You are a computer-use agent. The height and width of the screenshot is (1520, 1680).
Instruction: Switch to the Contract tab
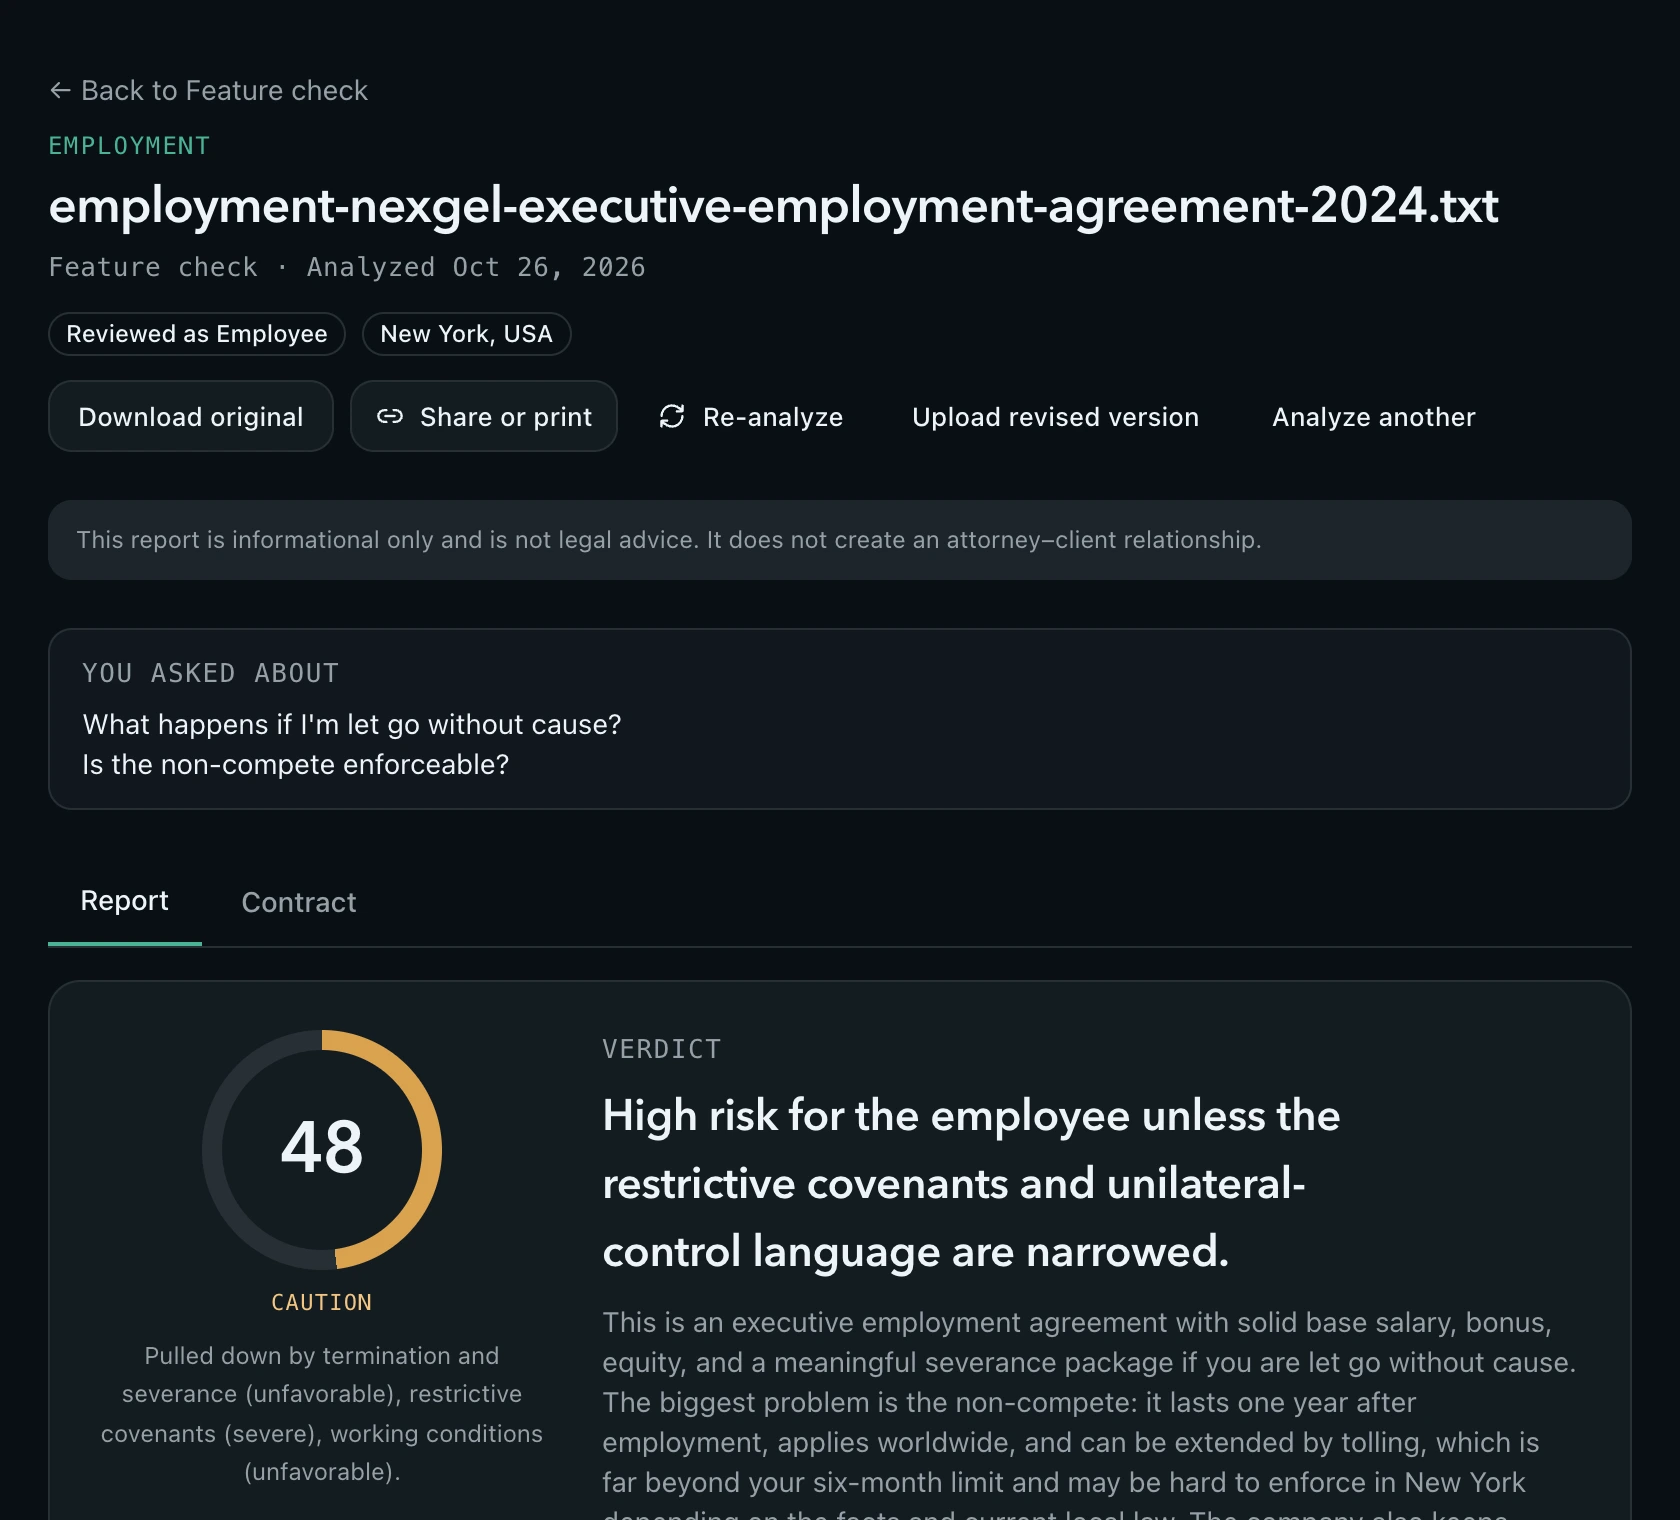(x=299, y=902)
